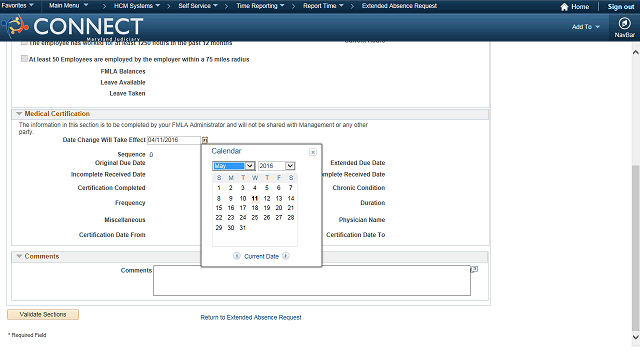Select May 20 in the calendar
The height and width of the screenshot is (360, 640).
(279, 208)
